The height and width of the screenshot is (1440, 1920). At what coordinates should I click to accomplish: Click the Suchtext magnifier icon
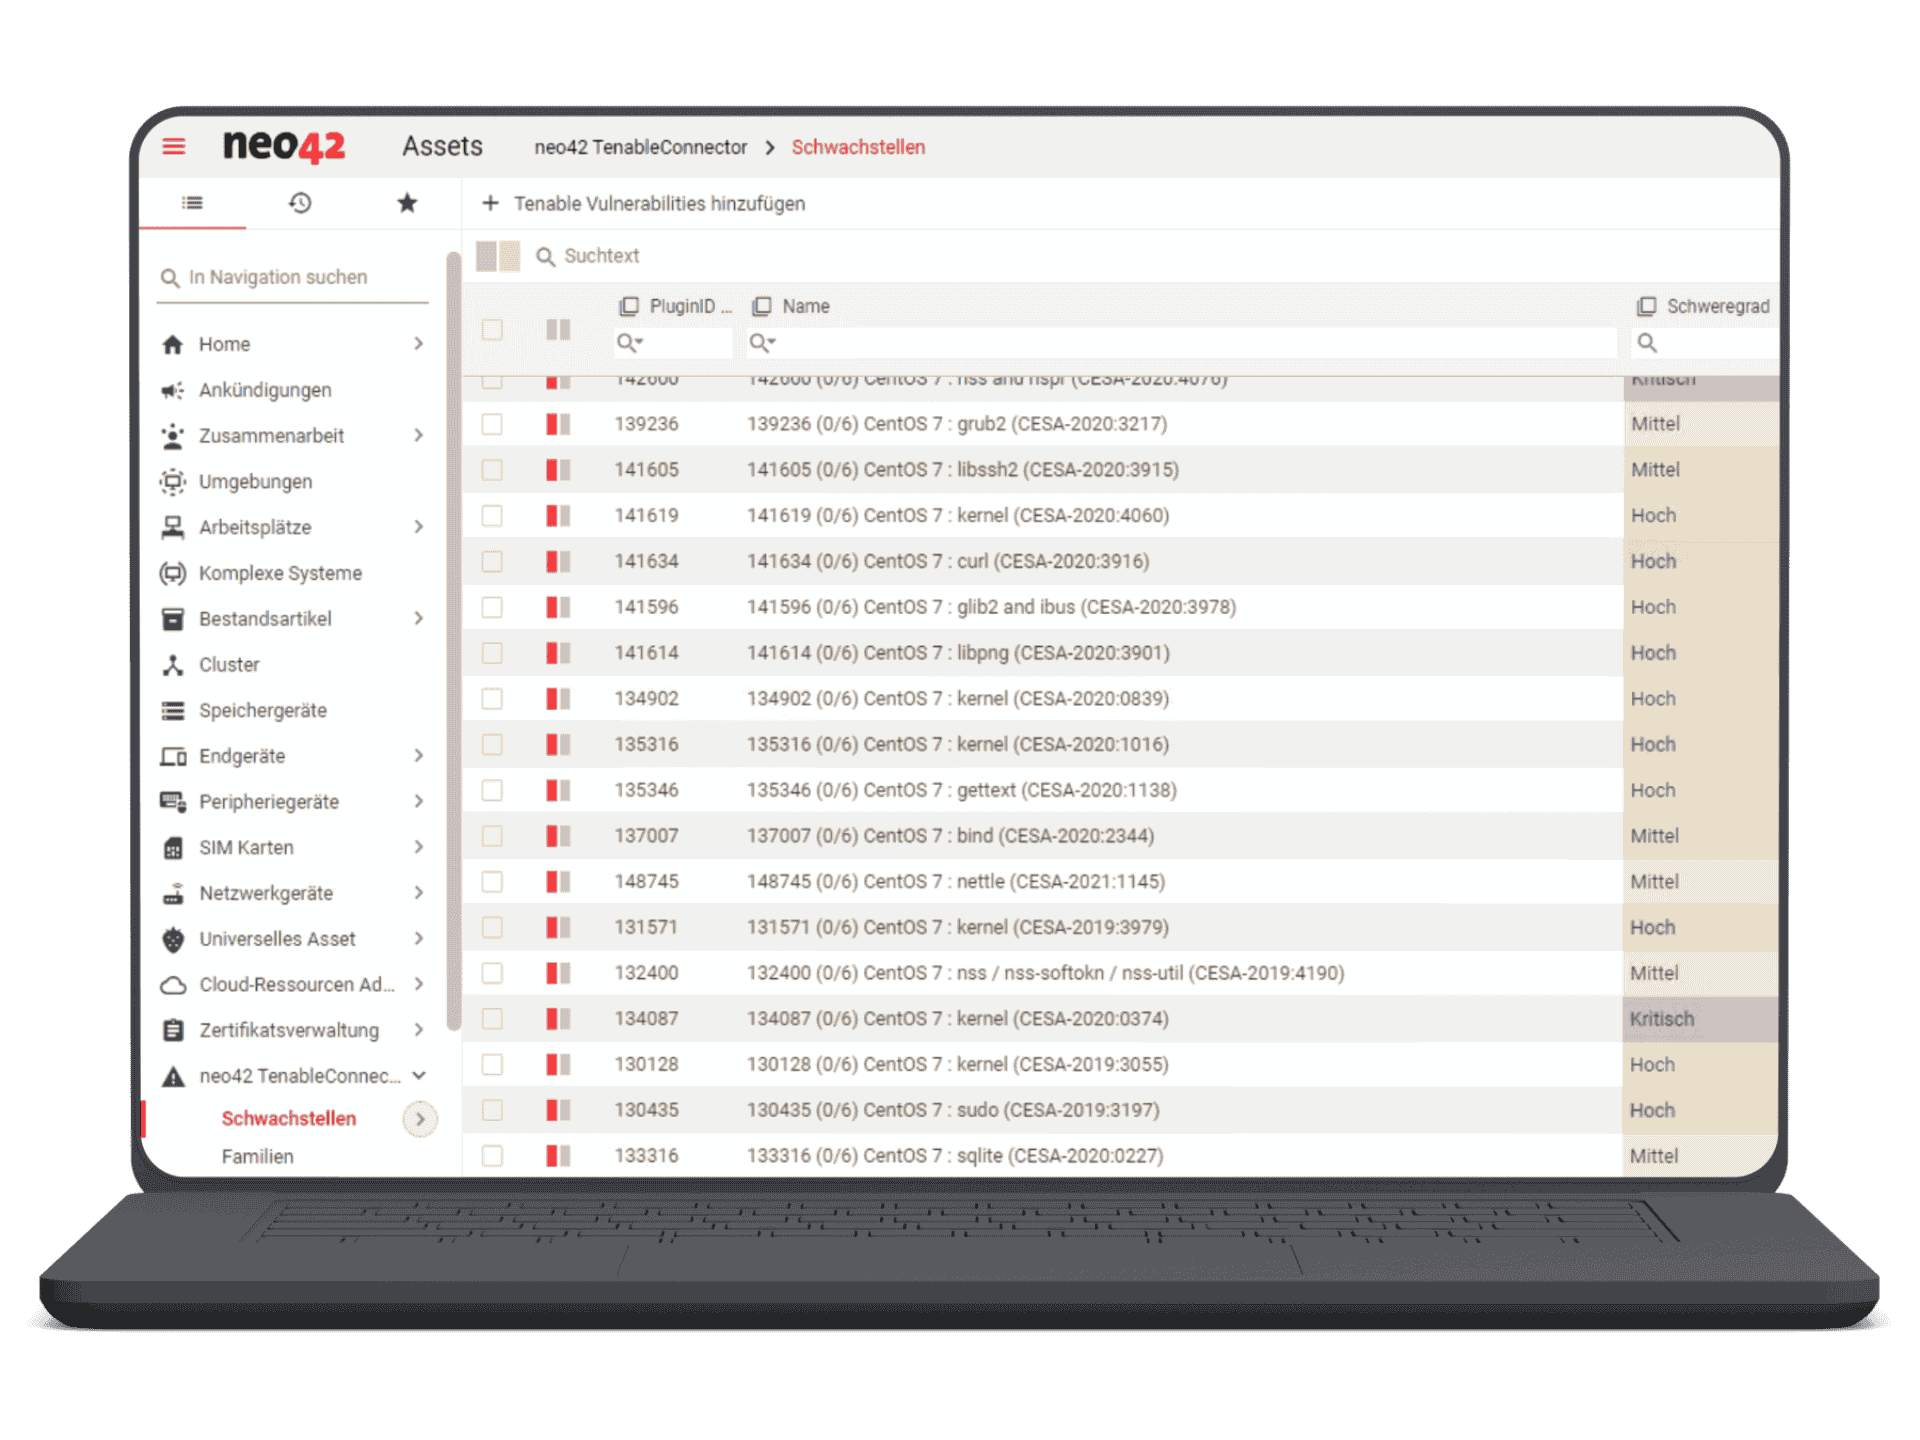[x=545, y=256]
